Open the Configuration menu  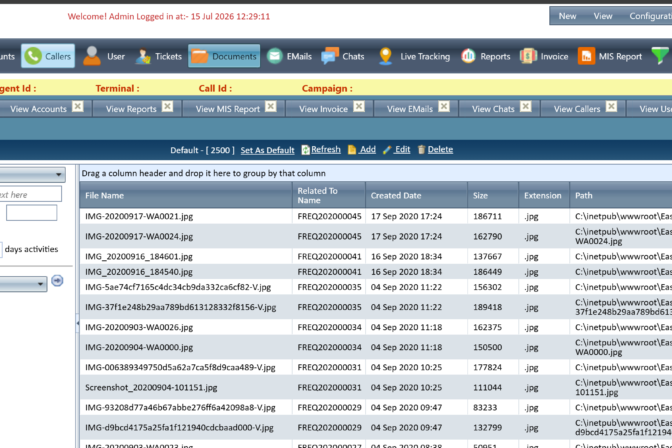(650, 16)
